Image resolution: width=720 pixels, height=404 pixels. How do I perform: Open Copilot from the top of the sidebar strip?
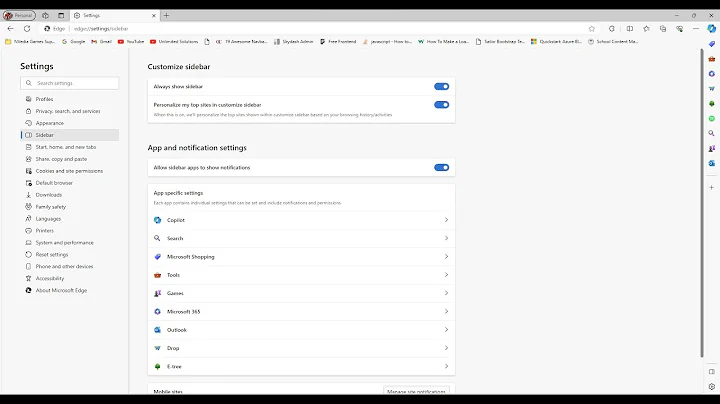click(711, 28)
